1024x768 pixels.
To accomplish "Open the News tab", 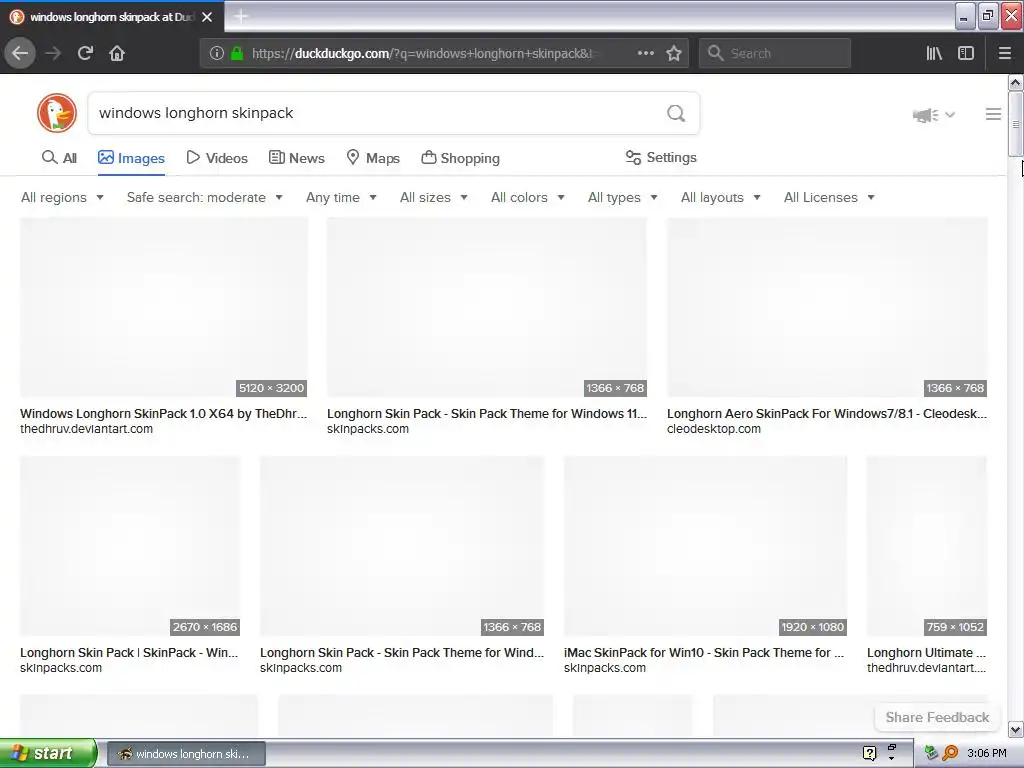I will (x=296, y=157).
